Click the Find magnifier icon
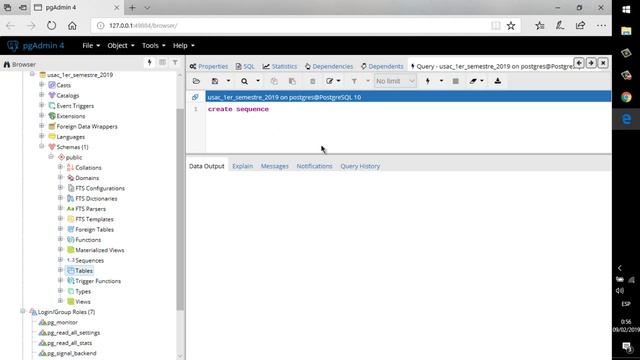This screenshot has width=640, height=360. click(244, 81)
